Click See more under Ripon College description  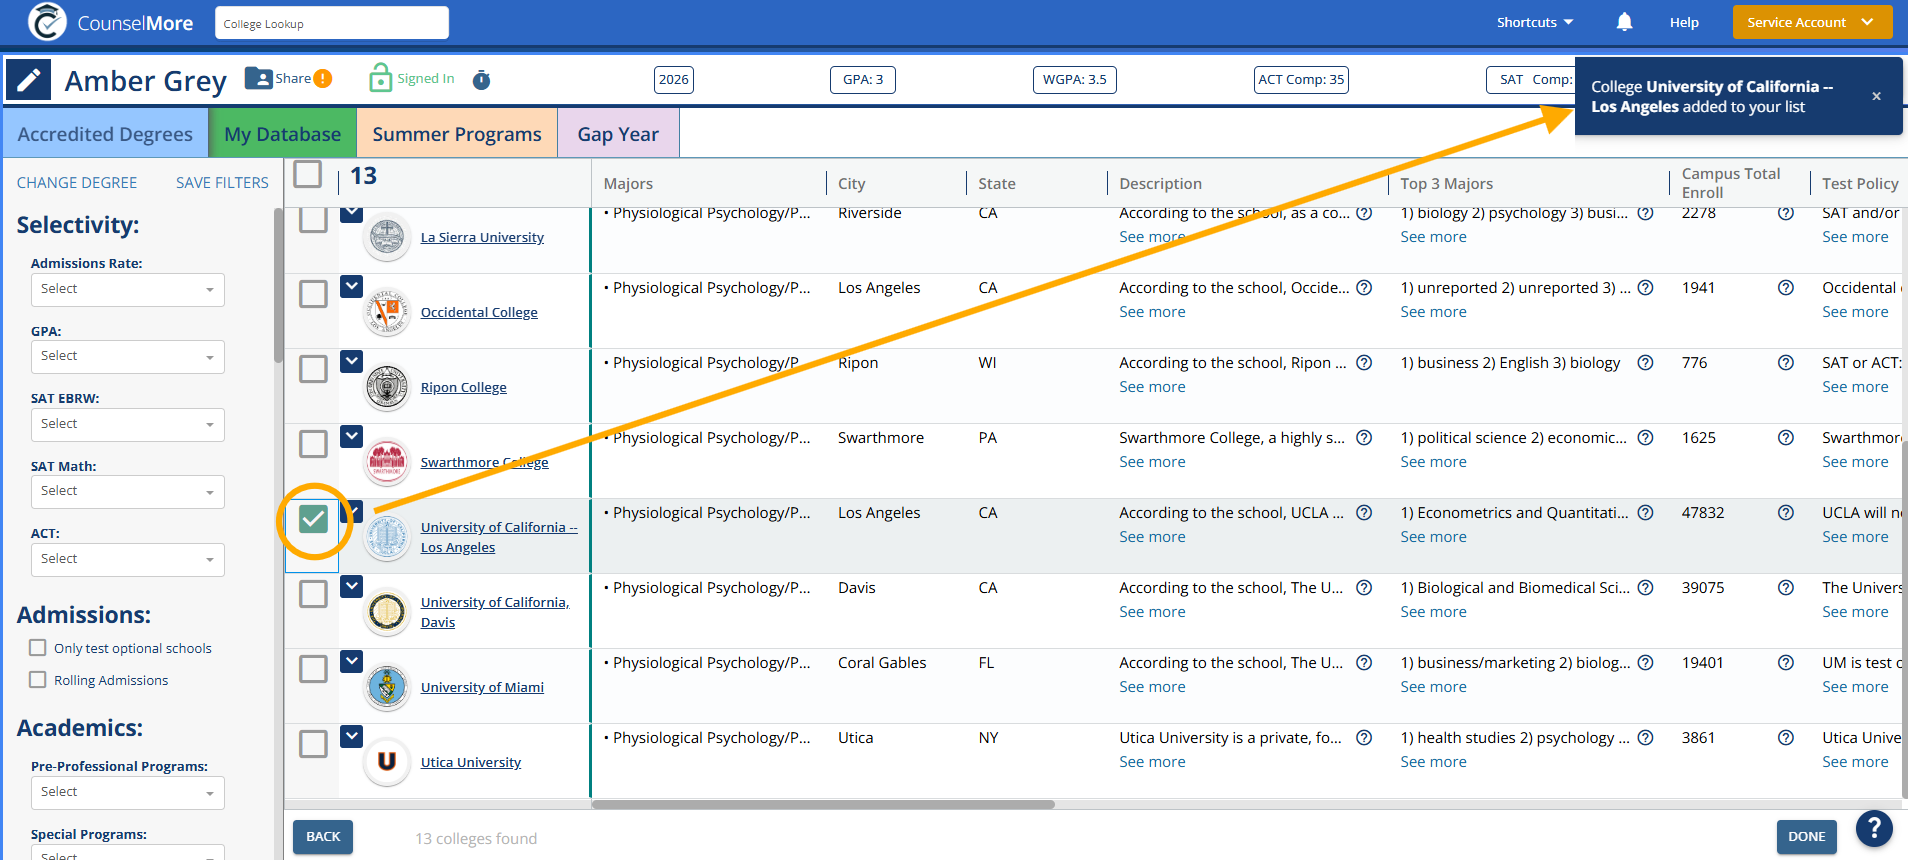(1152, 387)
